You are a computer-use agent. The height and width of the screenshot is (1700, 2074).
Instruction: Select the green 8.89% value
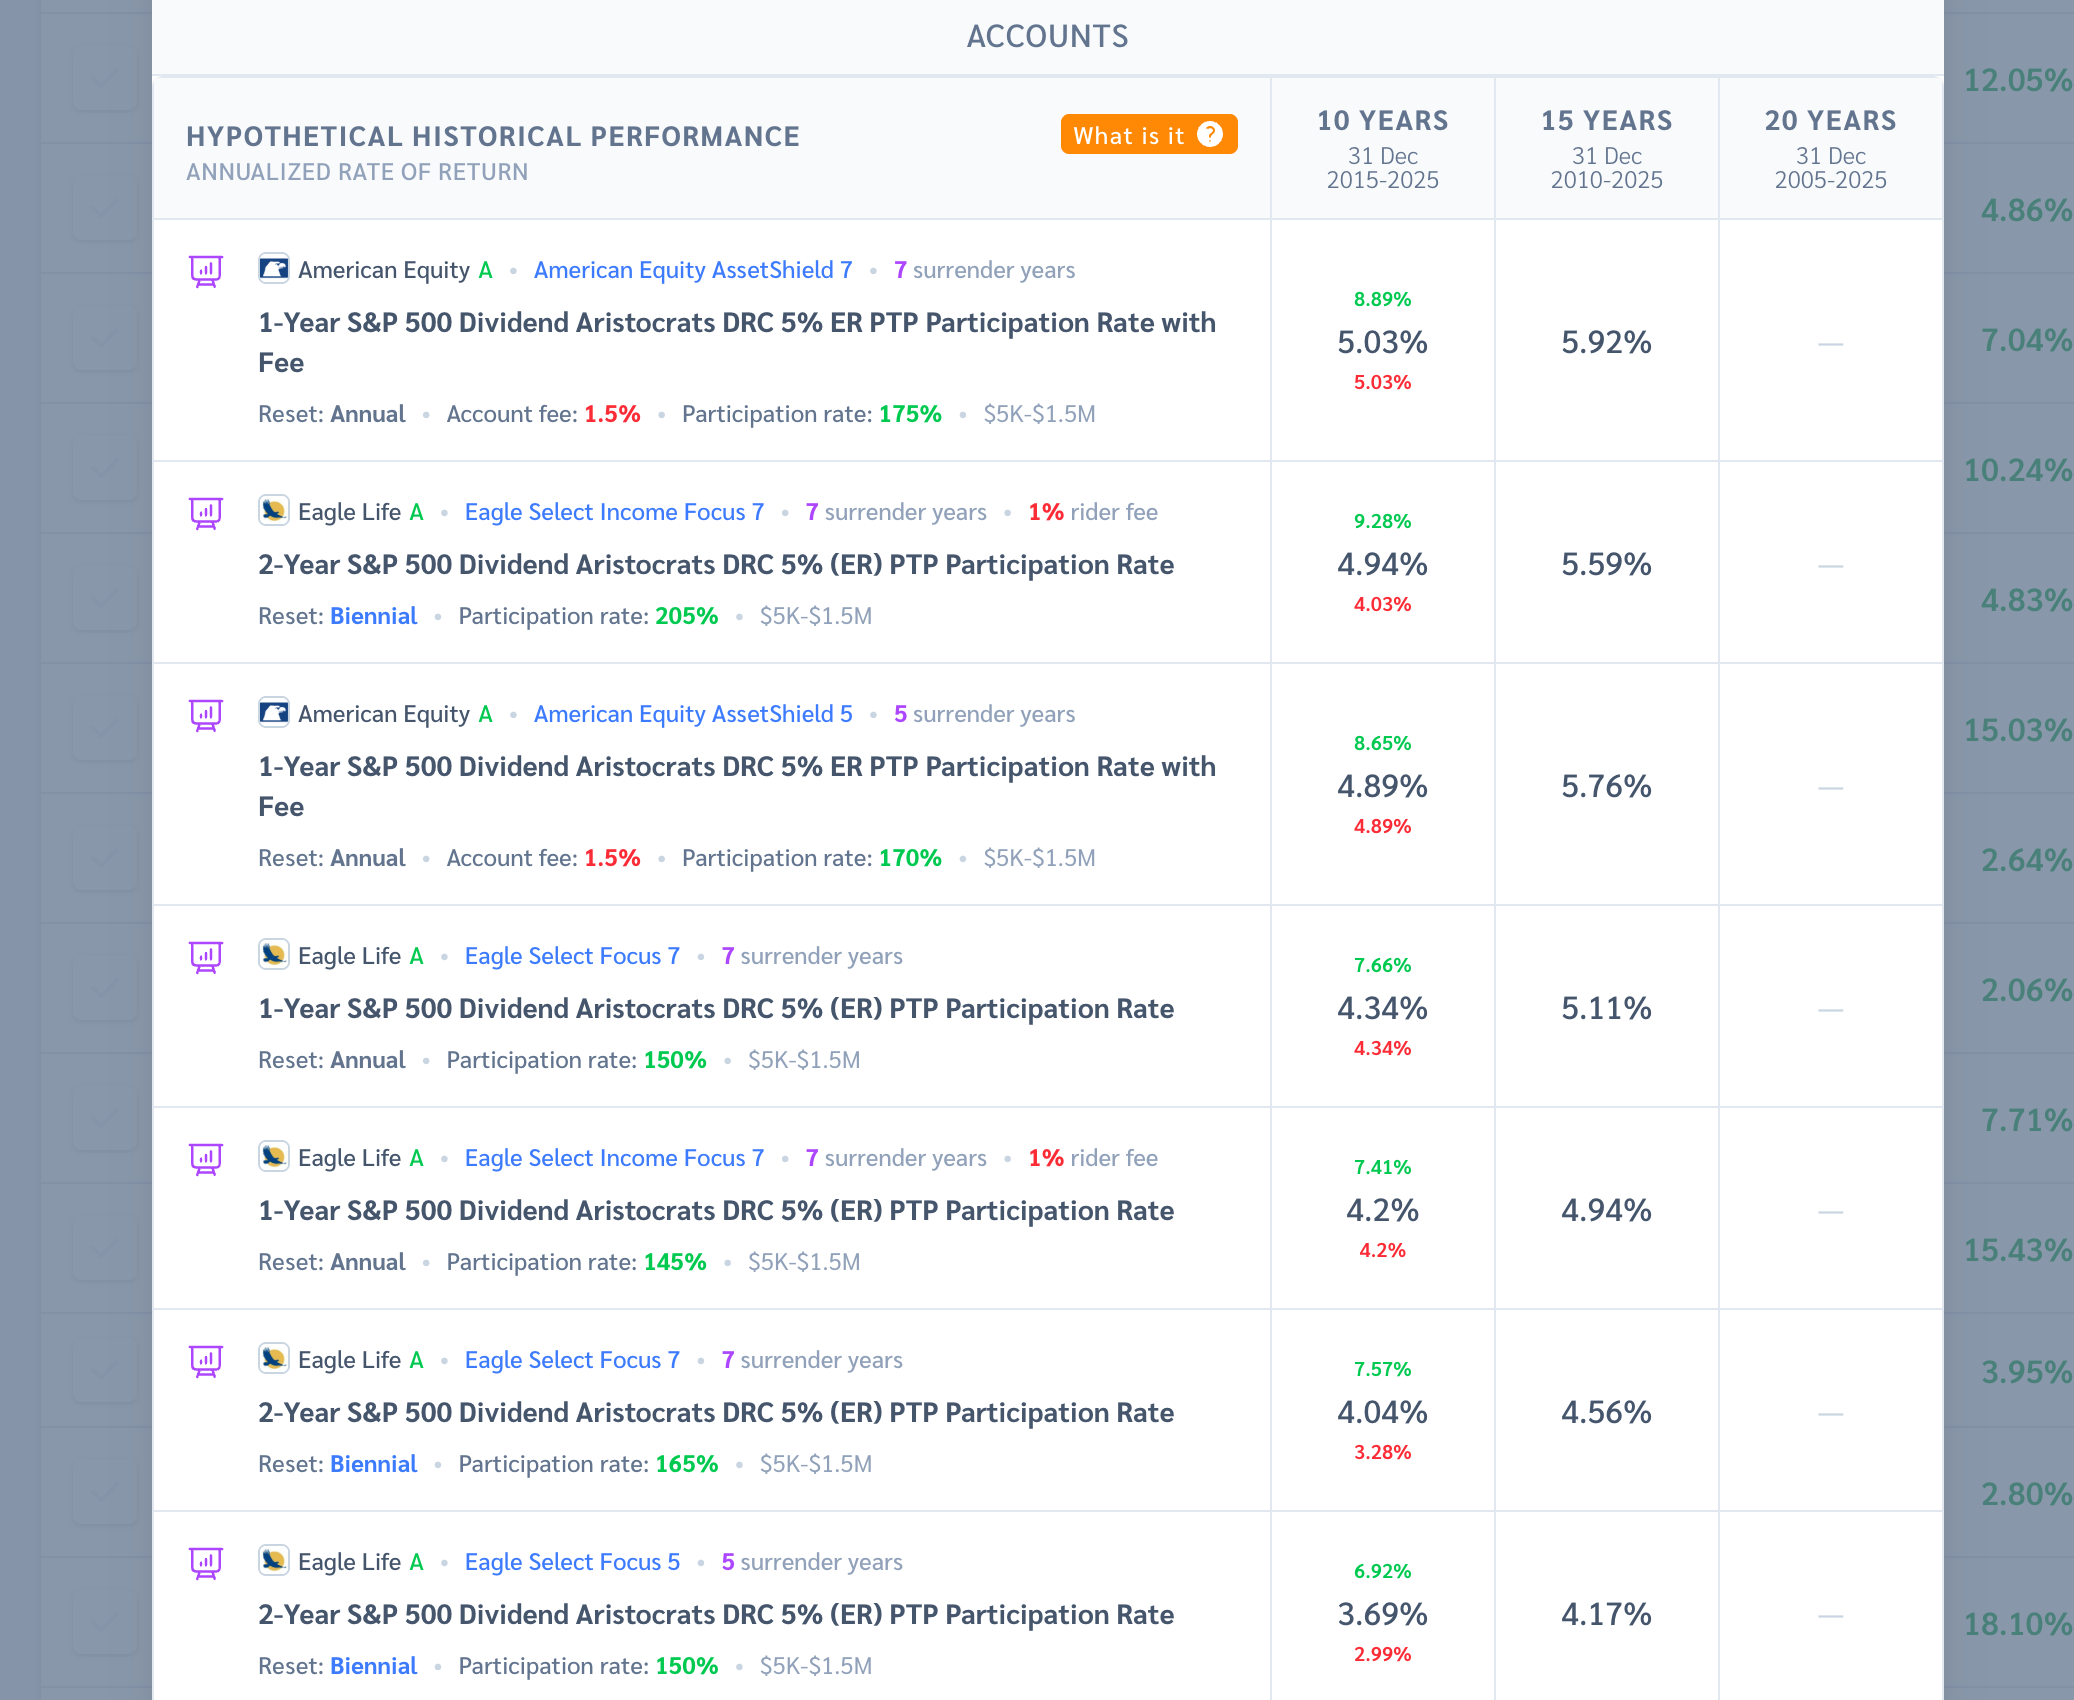[1383, 299]
